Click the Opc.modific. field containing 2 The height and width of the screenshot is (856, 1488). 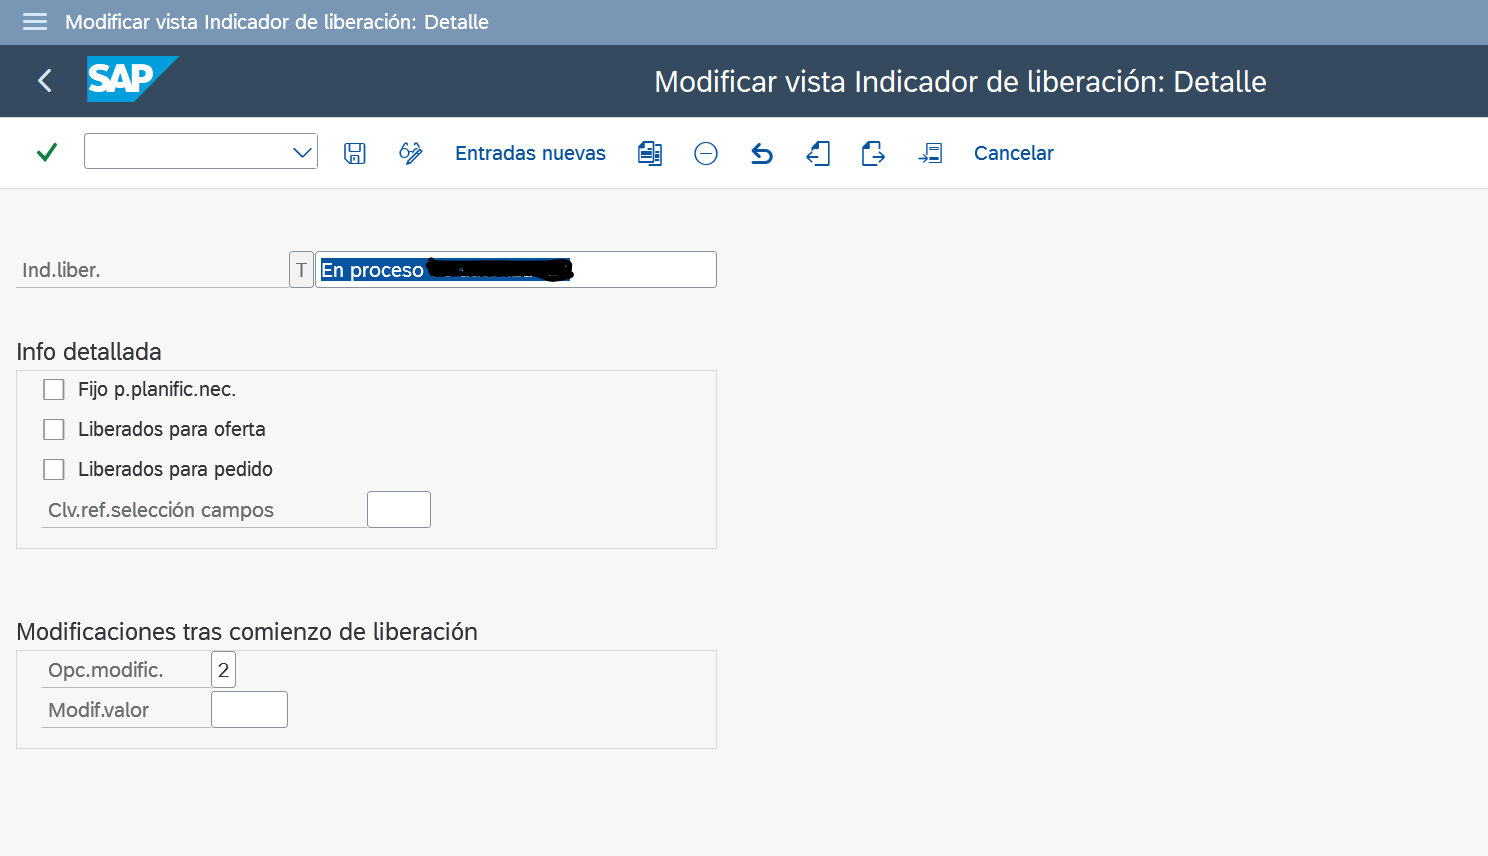click(x=223, y=670)
